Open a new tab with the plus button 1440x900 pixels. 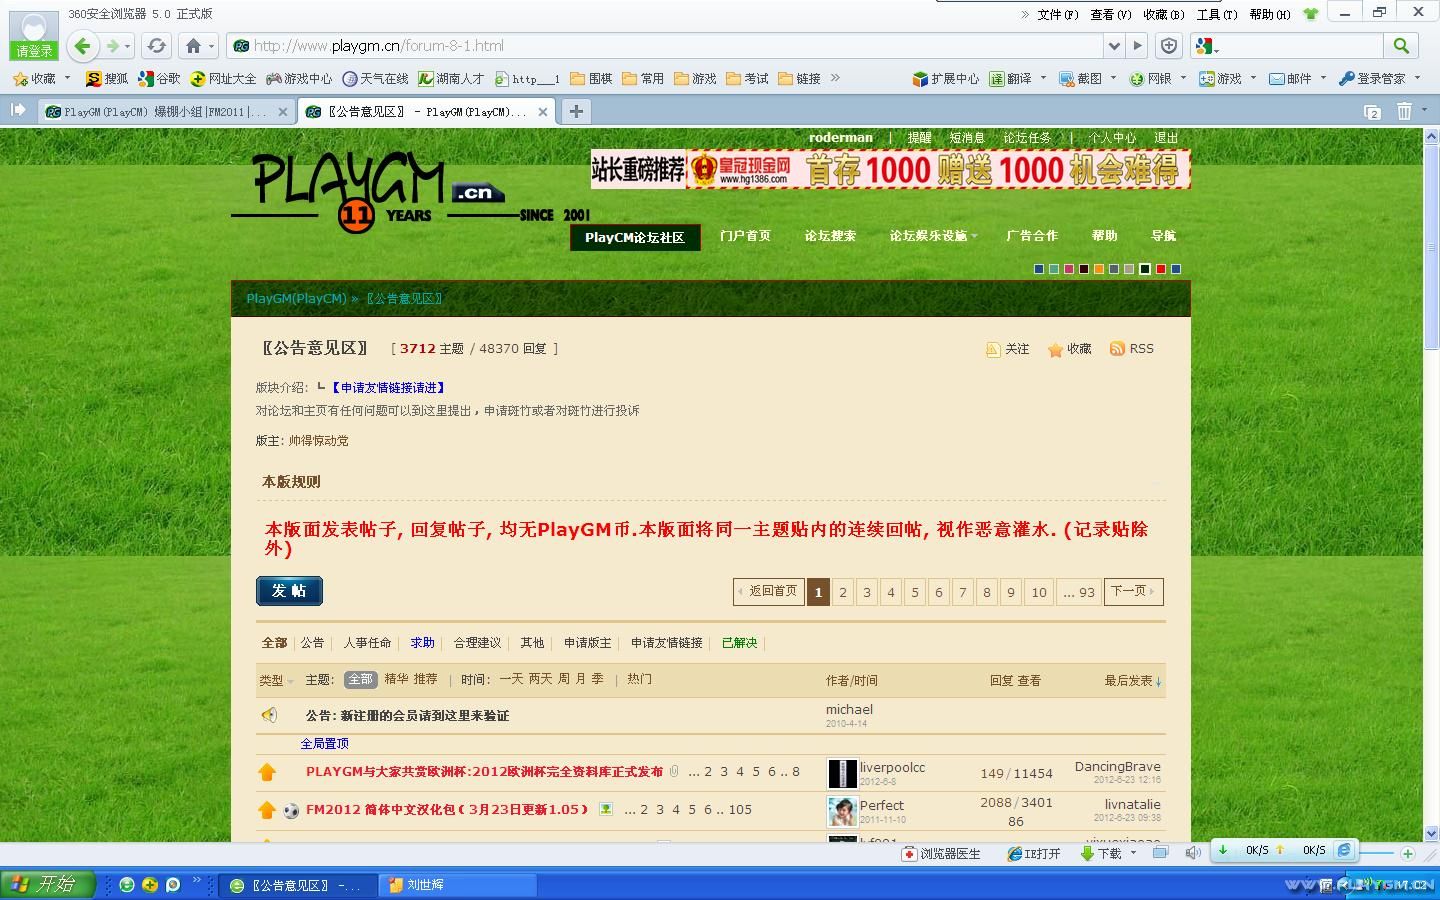[576, 112]
